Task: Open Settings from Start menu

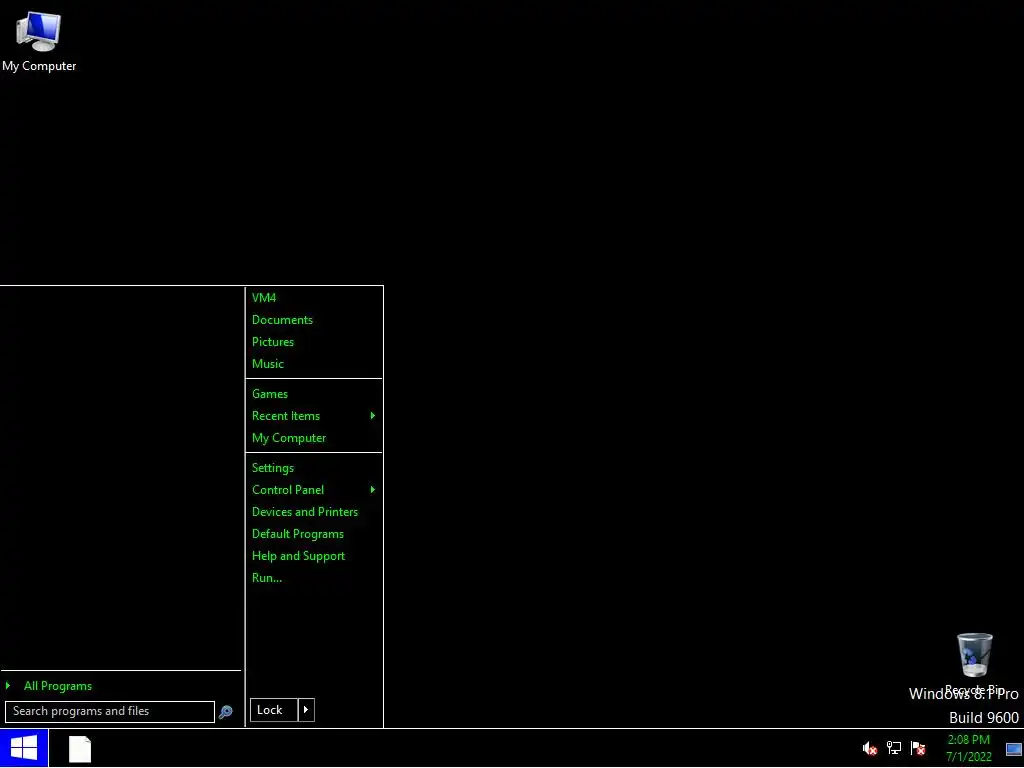Action: (x=273, y=468)
